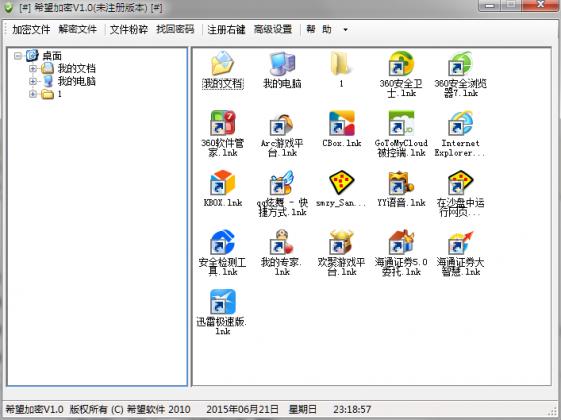Select the folder named 1 in the file pane

[341, 64]
